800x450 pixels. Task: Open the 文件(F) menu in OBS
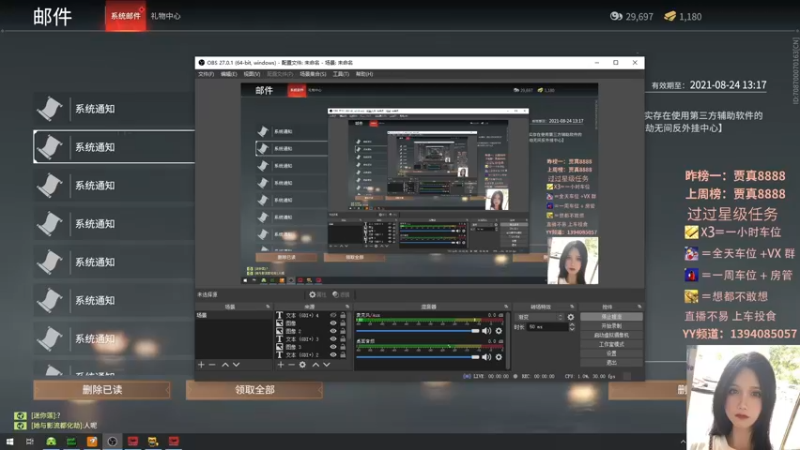click(x=206, y=74)
